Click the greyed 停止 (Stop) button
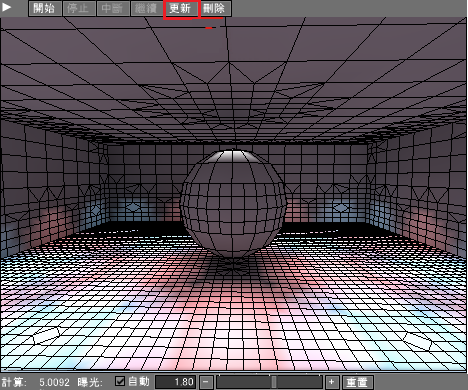The height and width of the screenshot is (390, 468). 79,8
